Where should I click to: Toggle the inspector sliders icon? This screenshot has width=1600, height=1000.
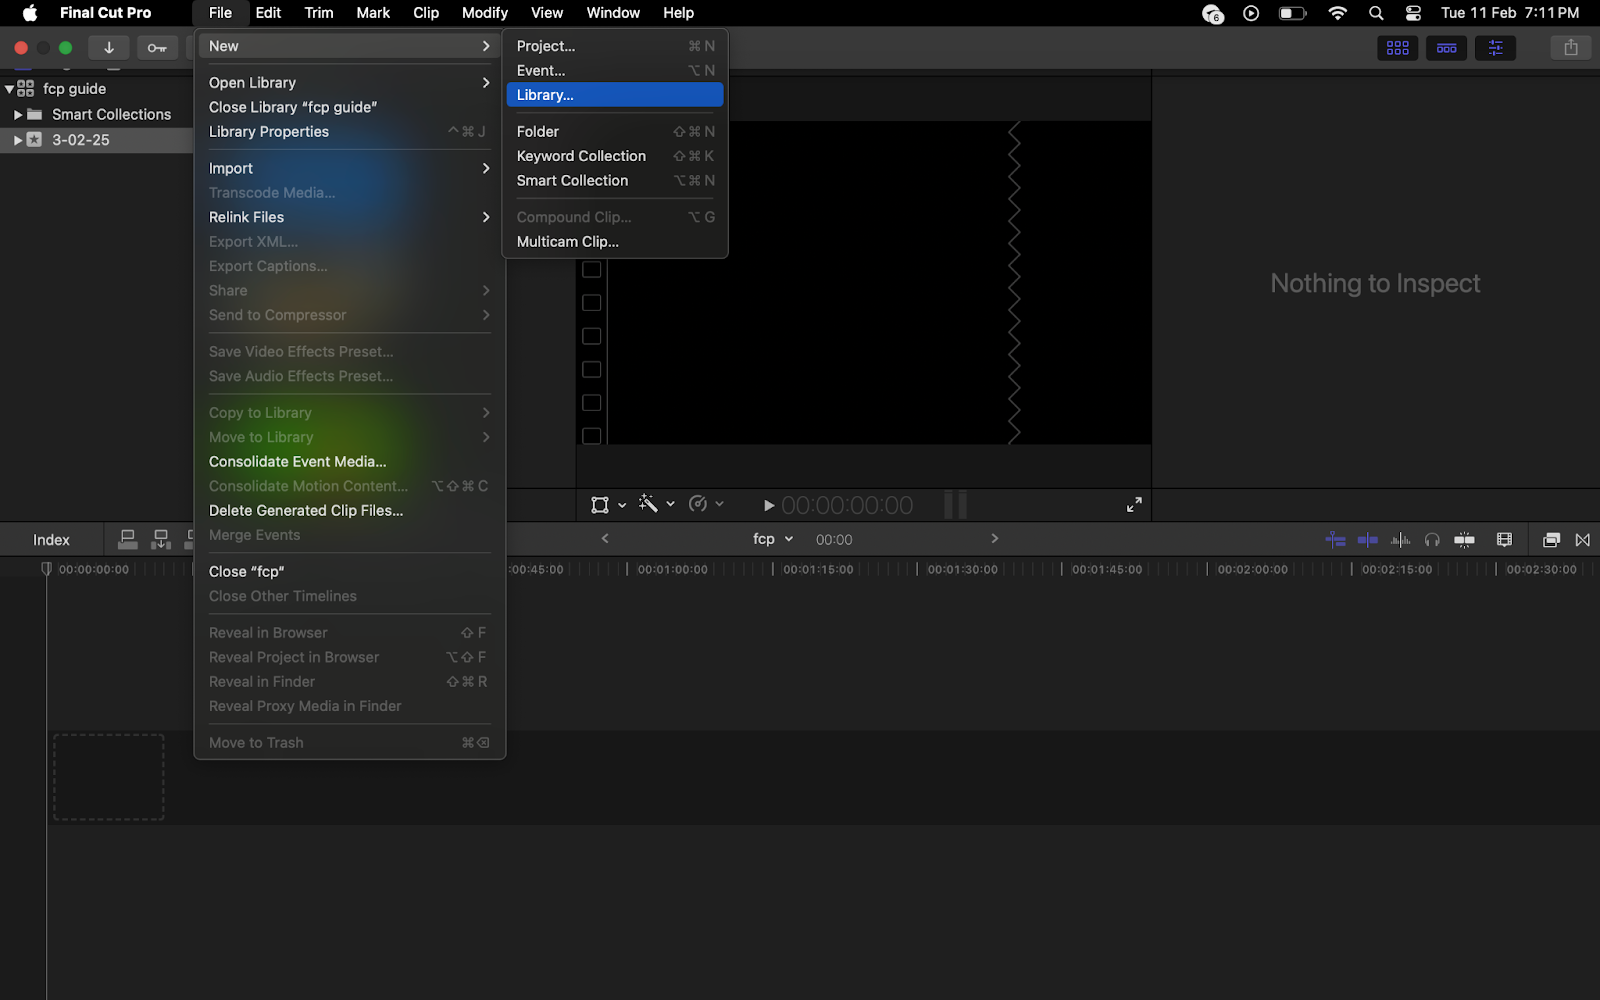click(x=1495, y=48)
